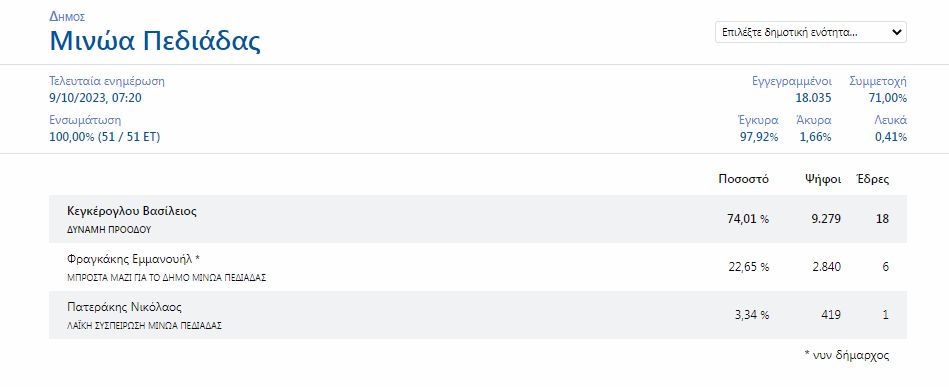Click the Εγγεγραμμένοι 18.035 value
This screenshot has width=949, height=387.
point(813,98)
